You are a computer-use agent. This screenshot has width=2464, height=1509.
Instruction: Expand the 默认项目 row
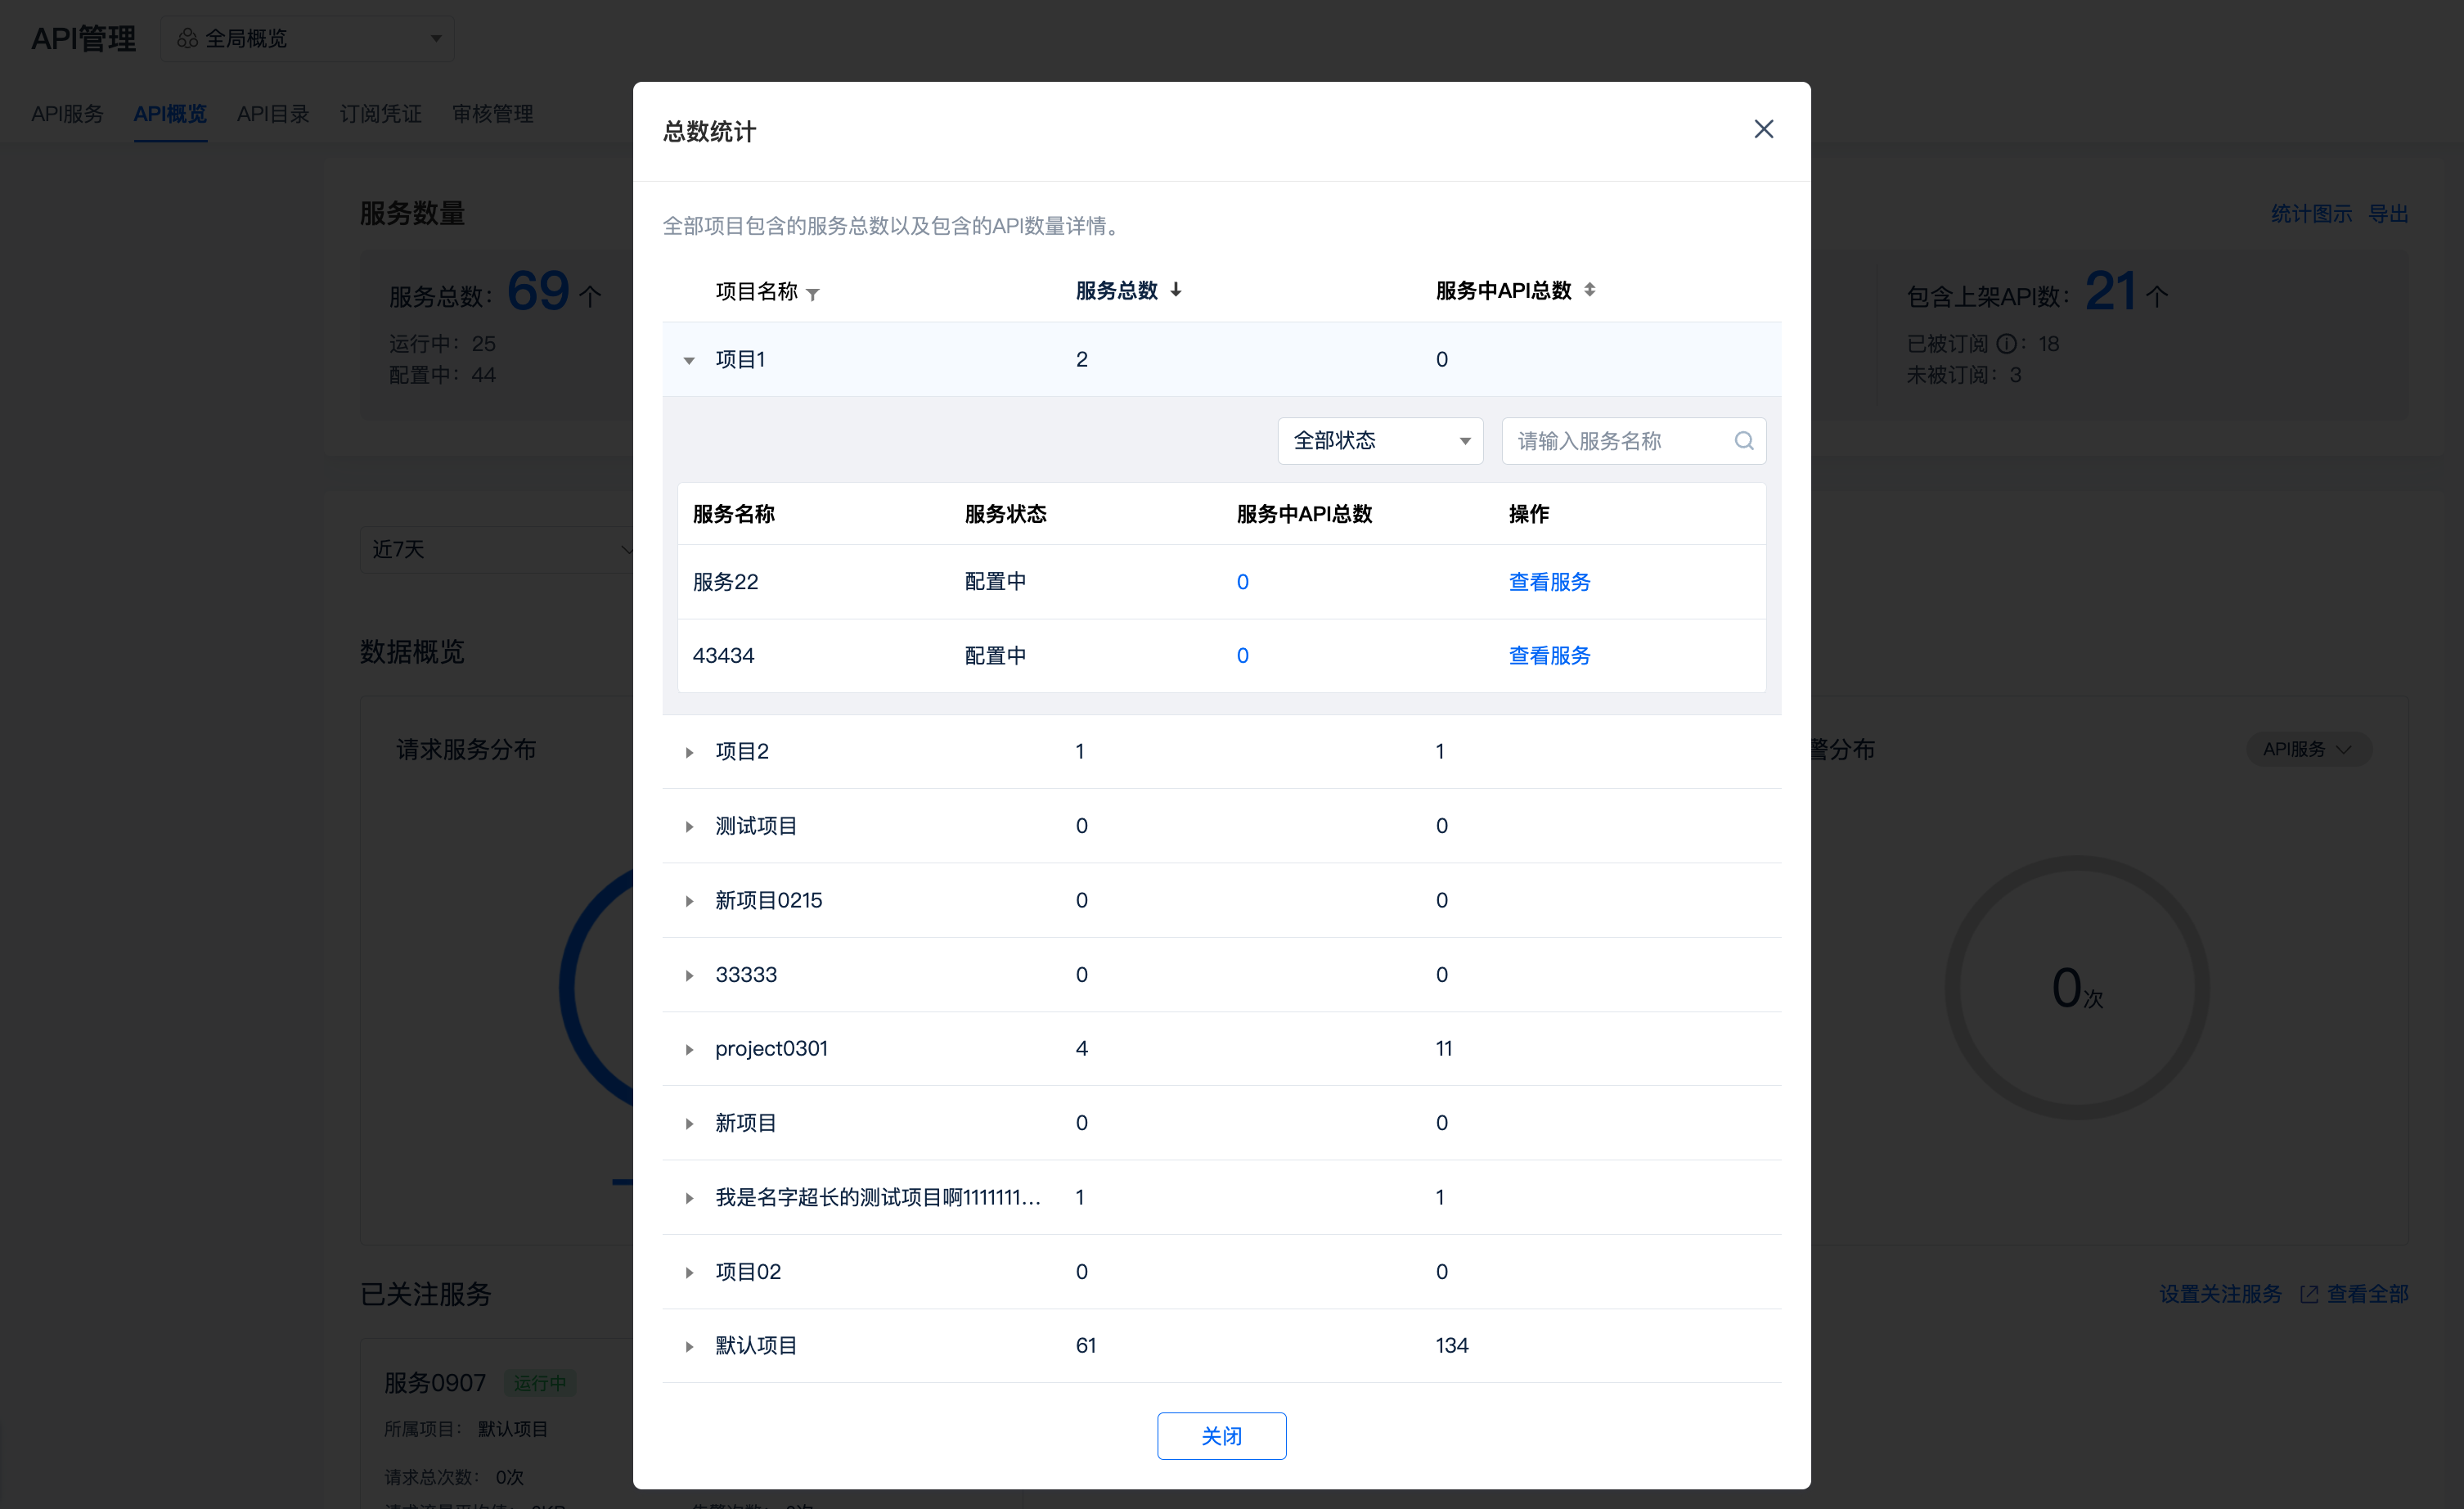click(689, 1346)
